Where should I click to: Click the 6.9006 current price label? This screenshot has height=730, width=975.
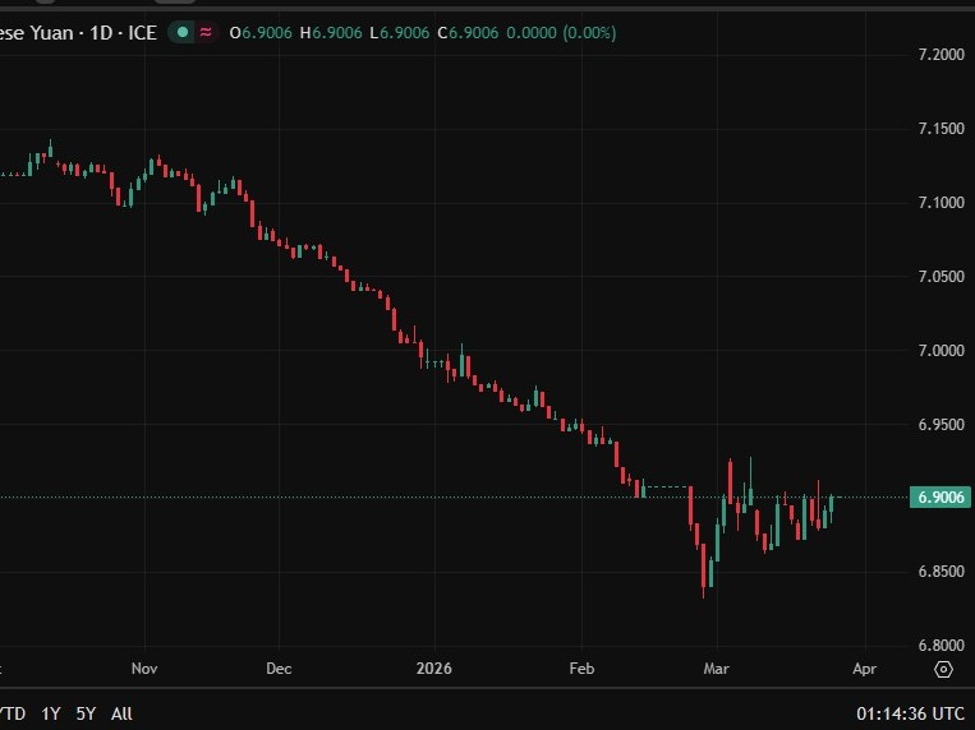coord(938,496)
